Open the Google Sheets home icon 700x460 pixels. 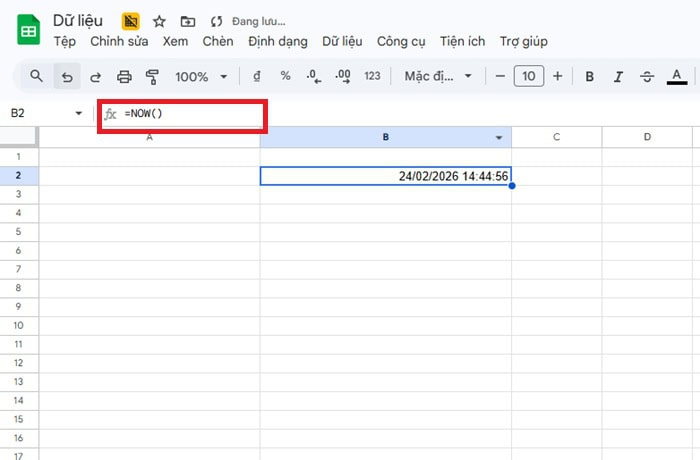coord(27,31)
